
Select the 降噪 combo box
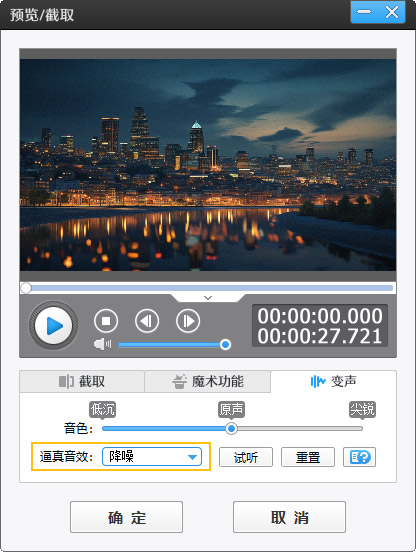152,457
